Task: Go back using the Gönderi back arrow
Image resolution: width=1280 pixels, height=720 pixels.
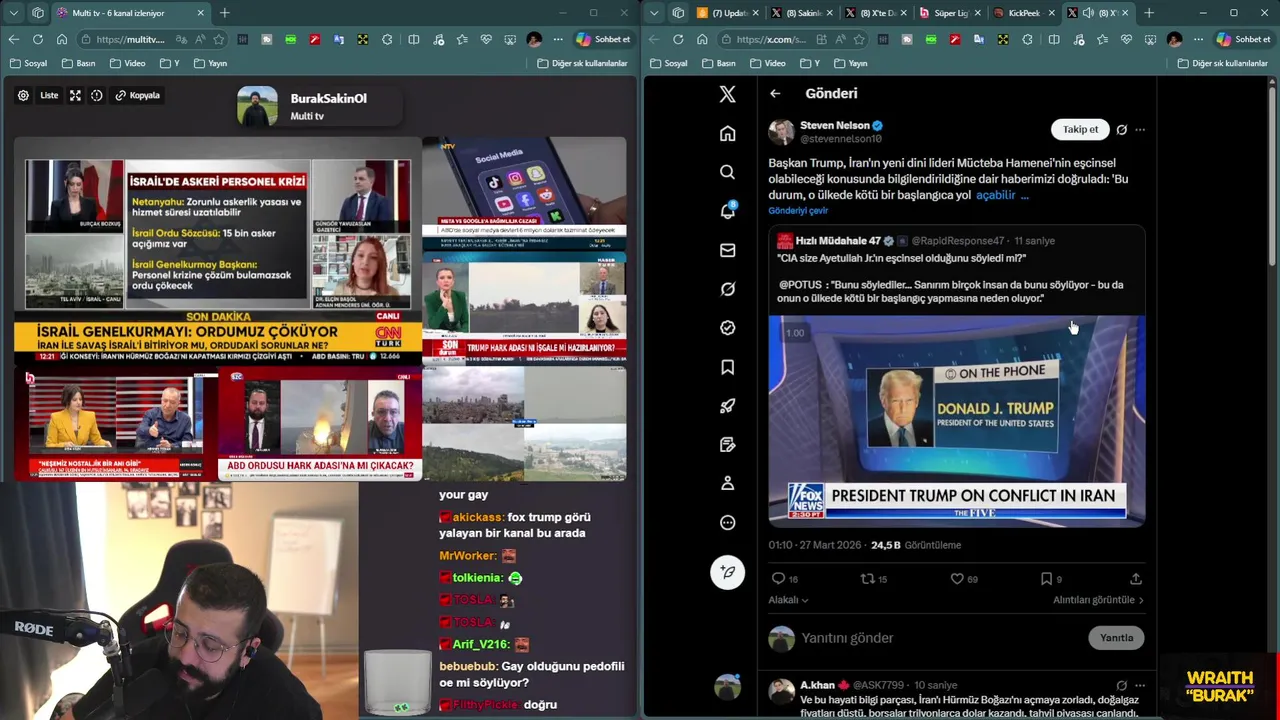Action: [x=775, y=93]
